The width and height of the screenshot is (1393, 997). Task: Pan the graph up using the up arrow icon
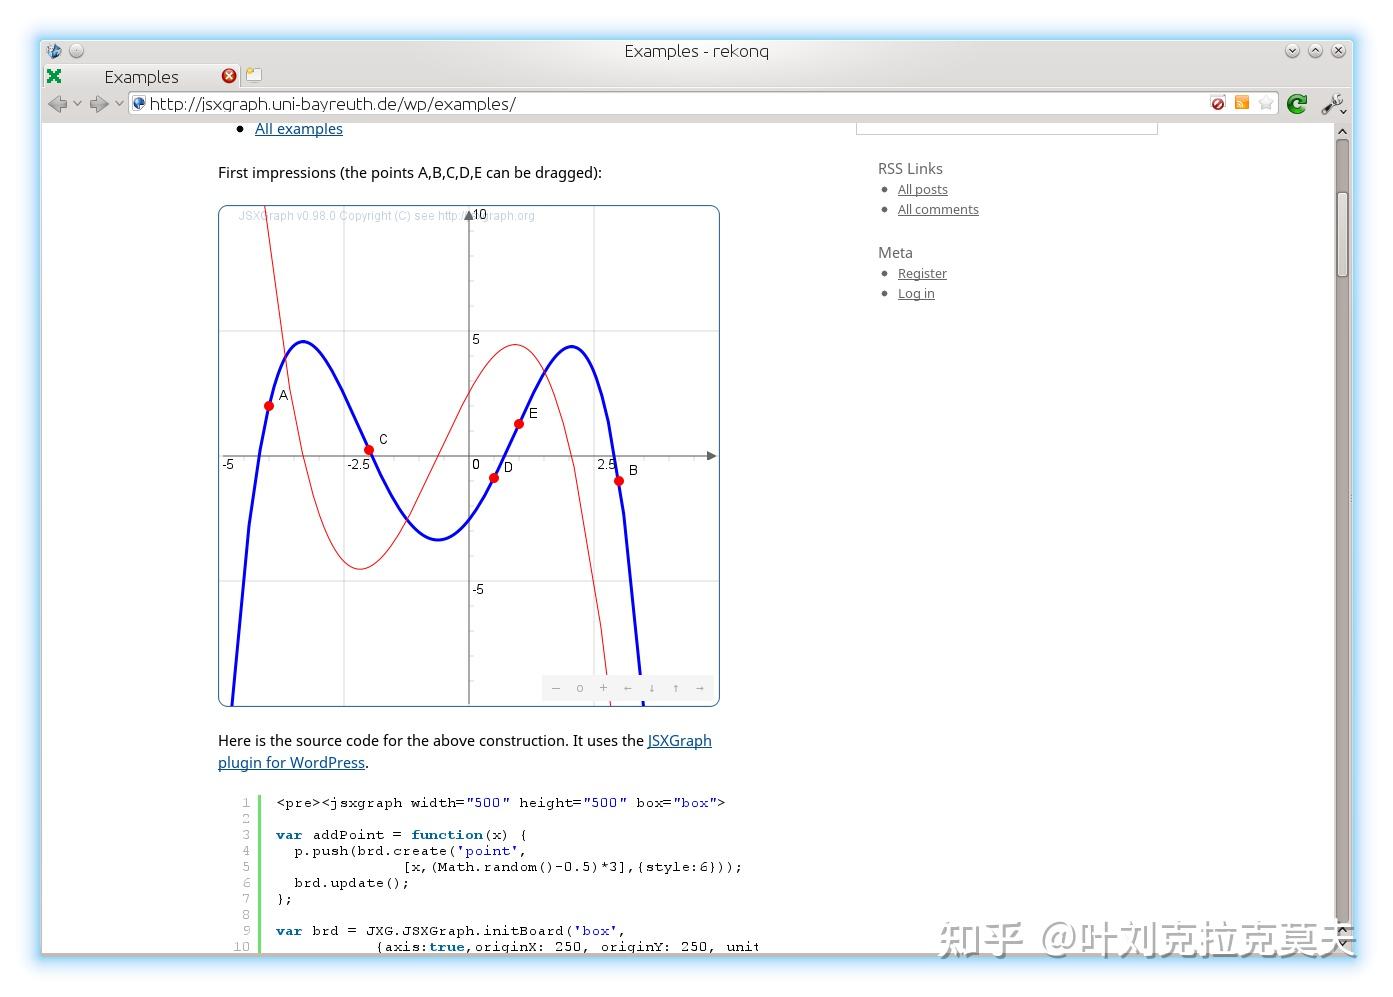(675, 688)
